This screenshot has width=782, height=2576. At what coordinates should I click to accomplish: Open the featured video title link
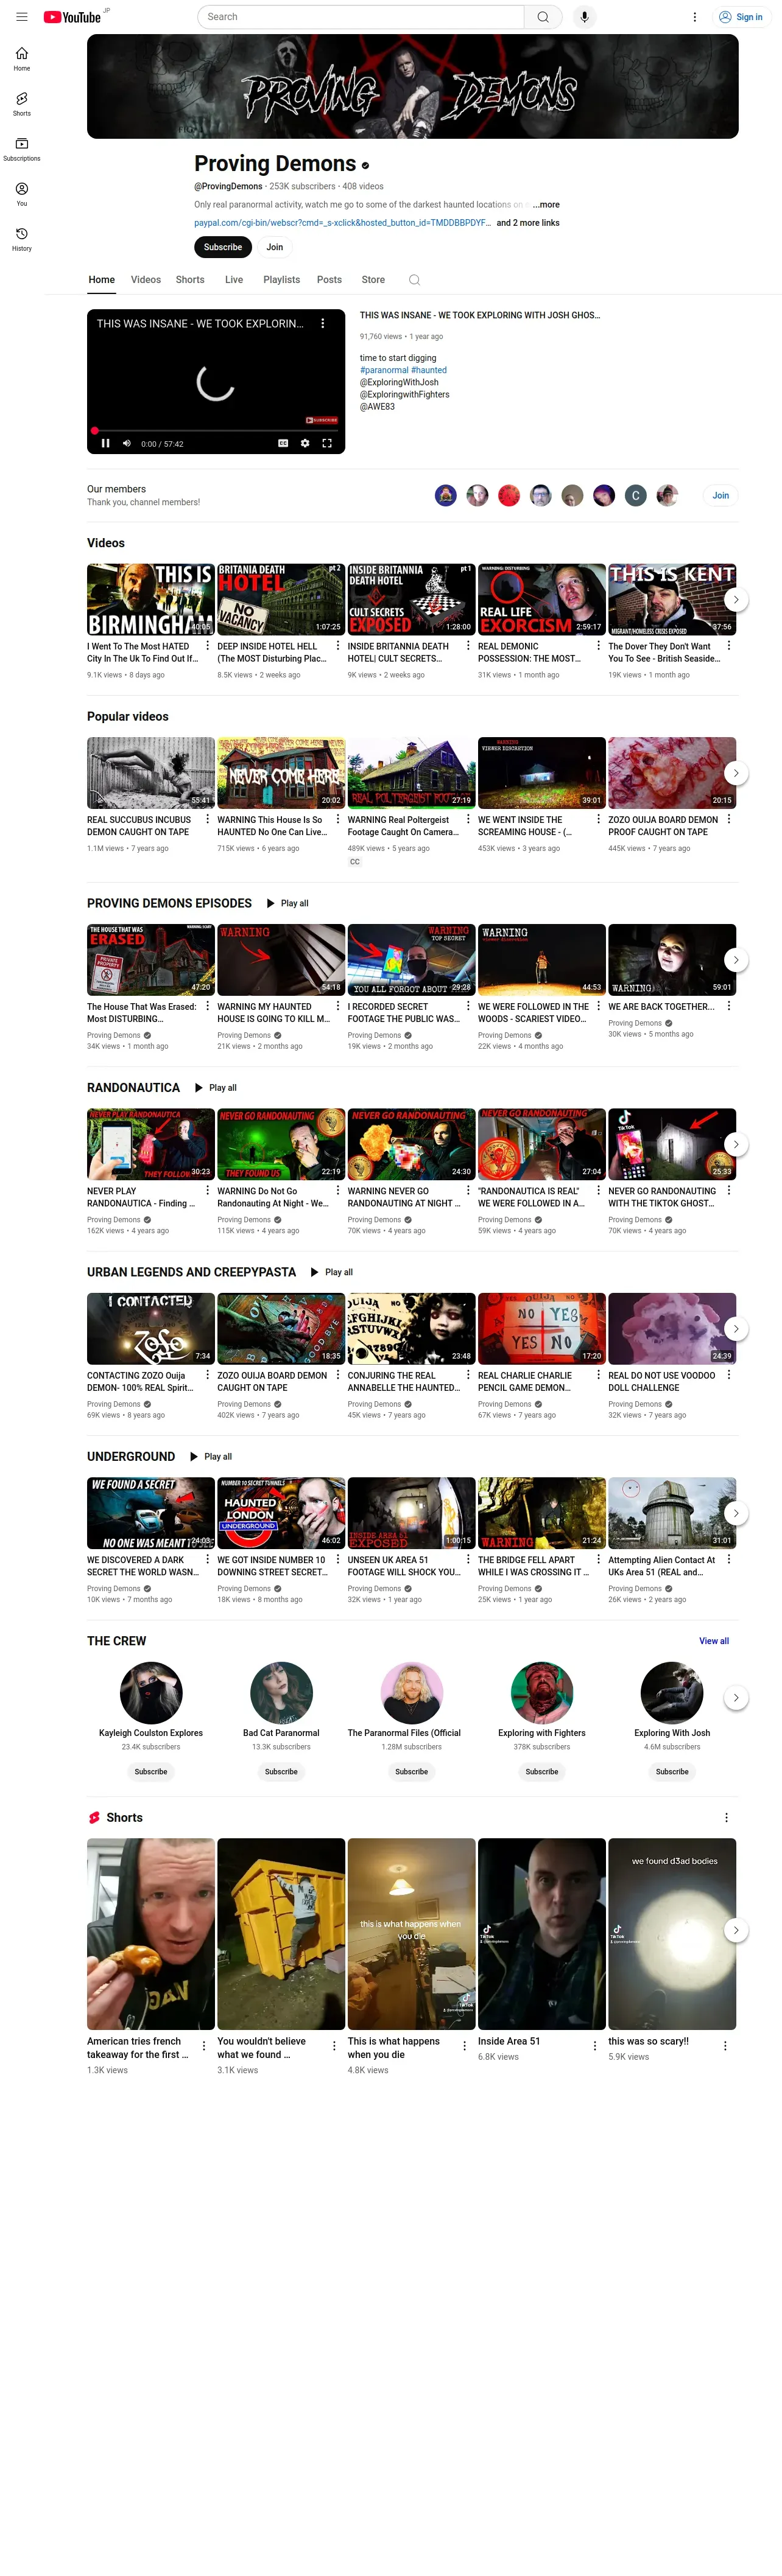coord(480,315)
